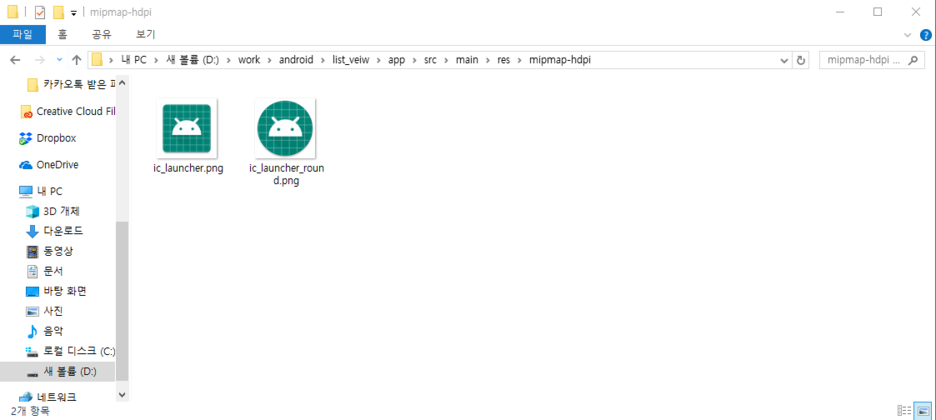The width and height of the screenshot is (936, 420).
Task: Go up one folder level arrow
Action: tap(76, 60)
